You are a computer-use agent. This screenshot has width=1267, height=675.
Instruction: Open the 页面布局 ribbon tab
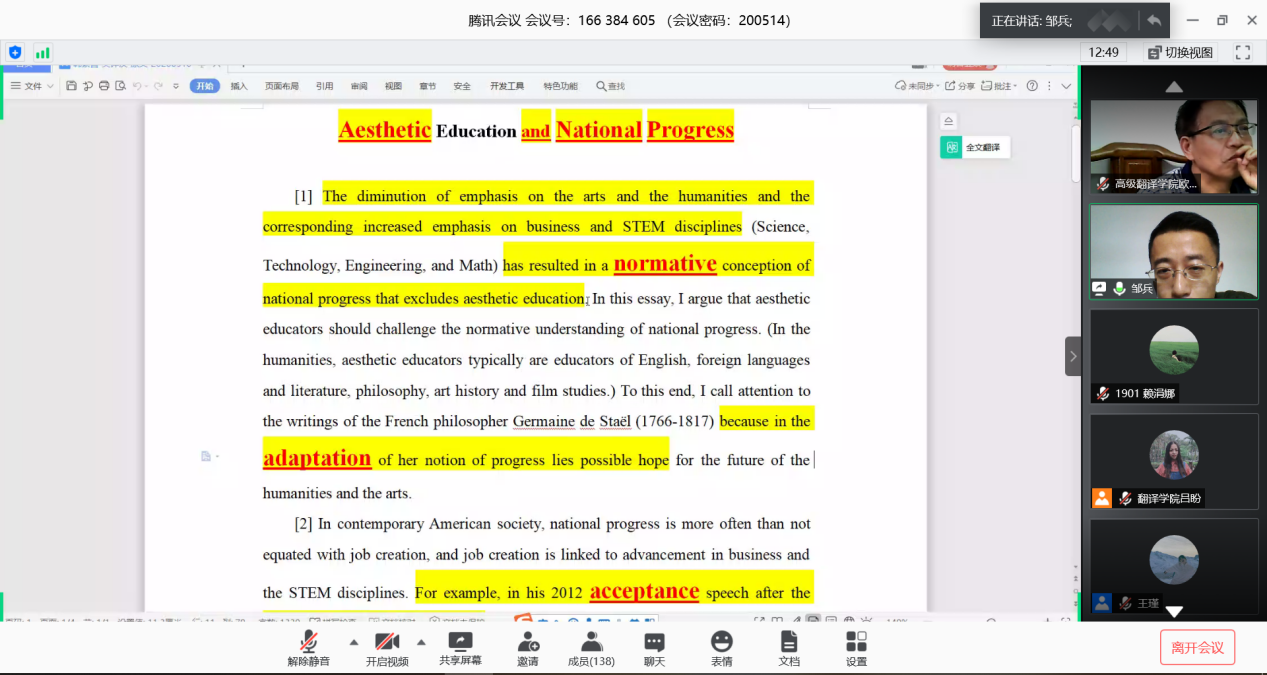coord(282,86)
